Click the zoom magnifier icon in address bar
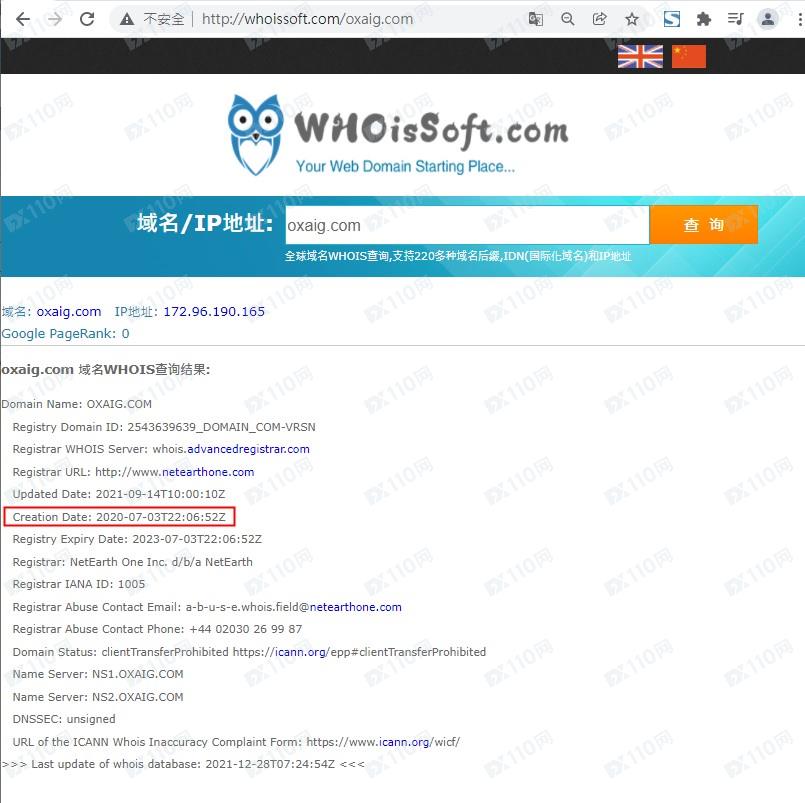 pyautogui.click(x=567, y=20)
